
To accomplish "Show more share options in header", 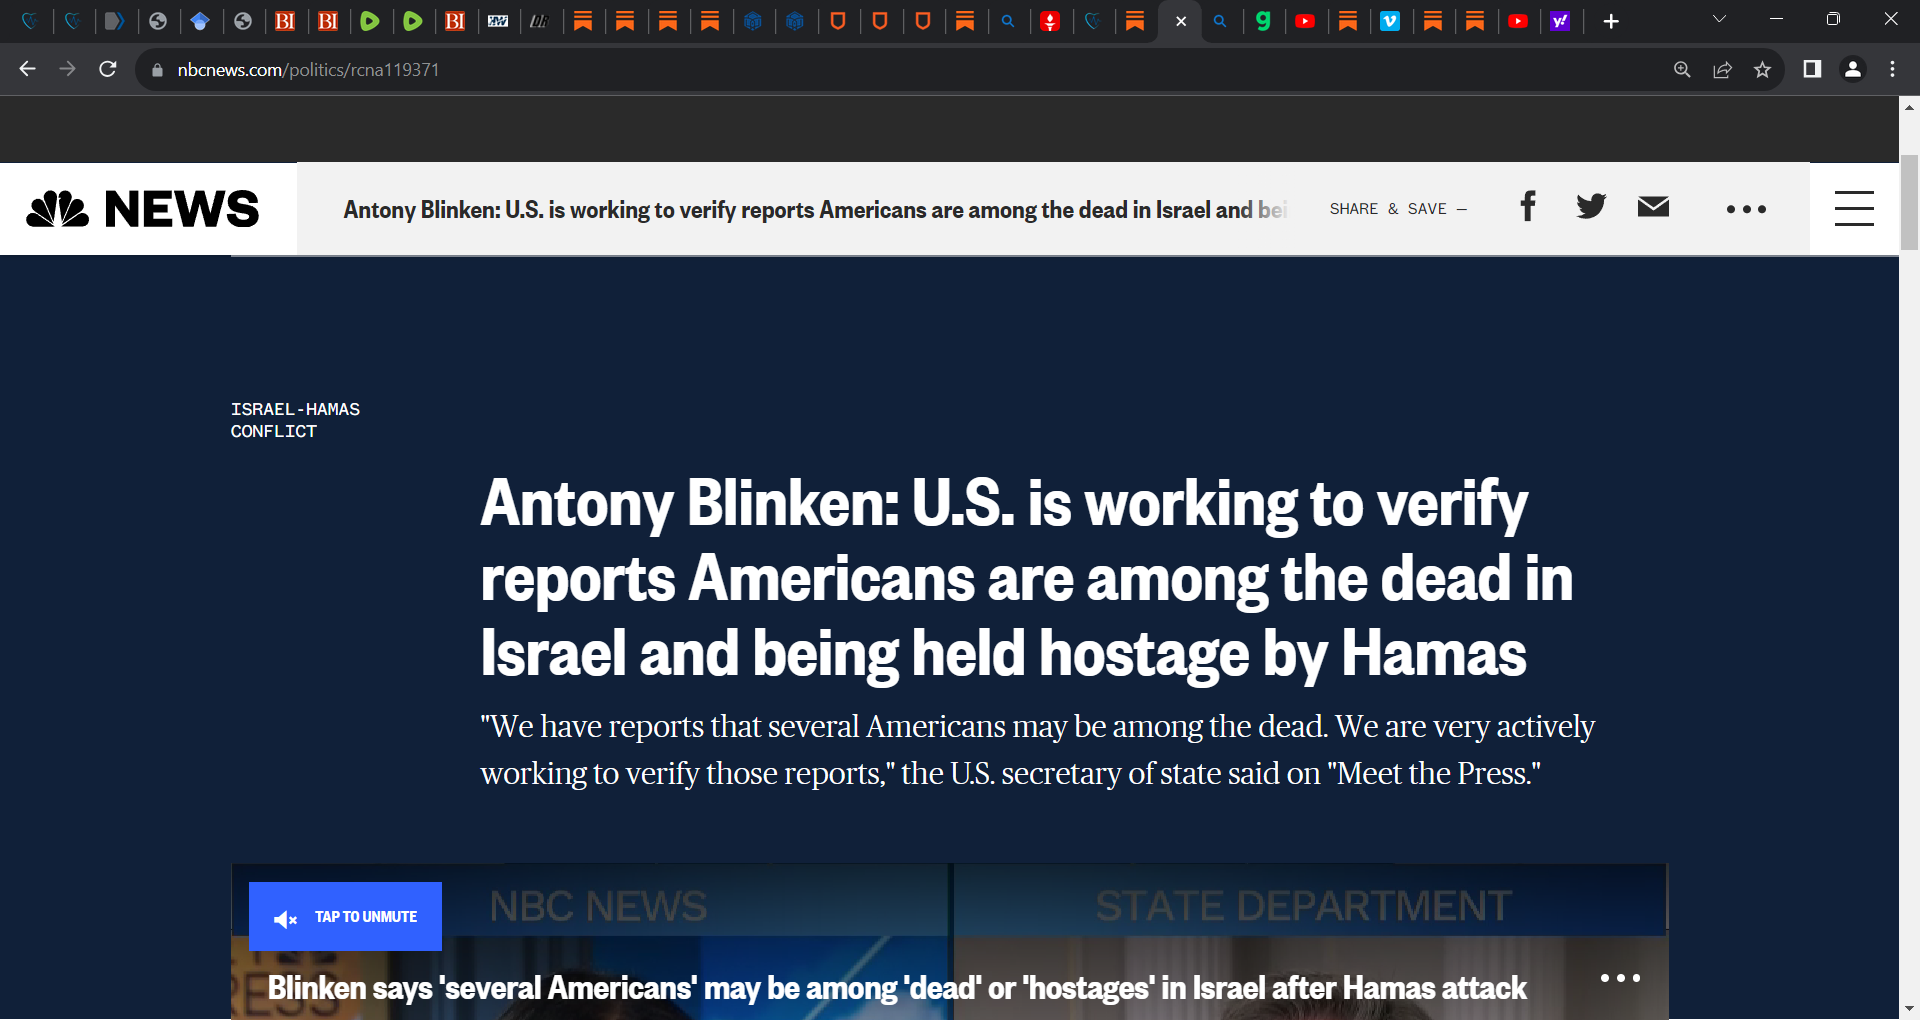I will [x=1747, y=209].
